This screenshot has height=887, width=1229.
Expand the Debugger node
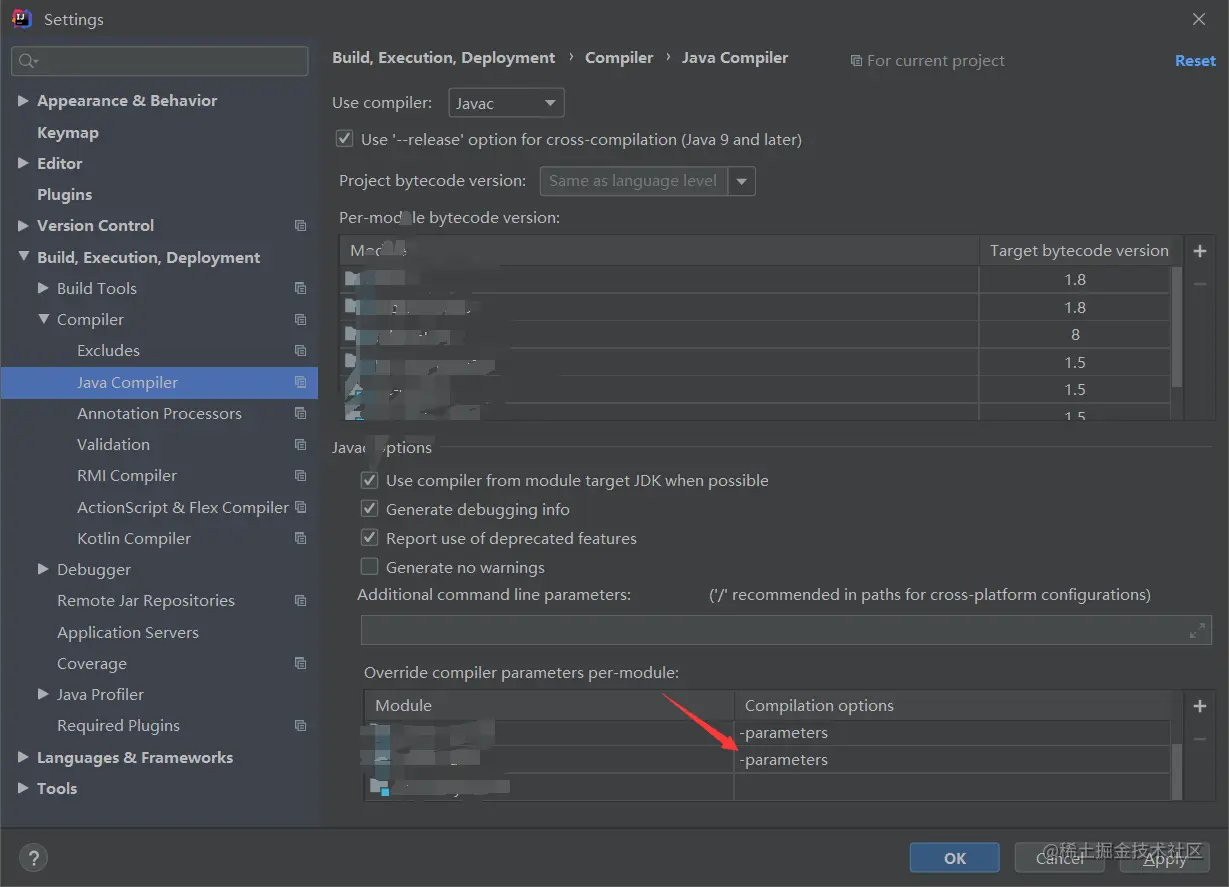pos(43,569)
